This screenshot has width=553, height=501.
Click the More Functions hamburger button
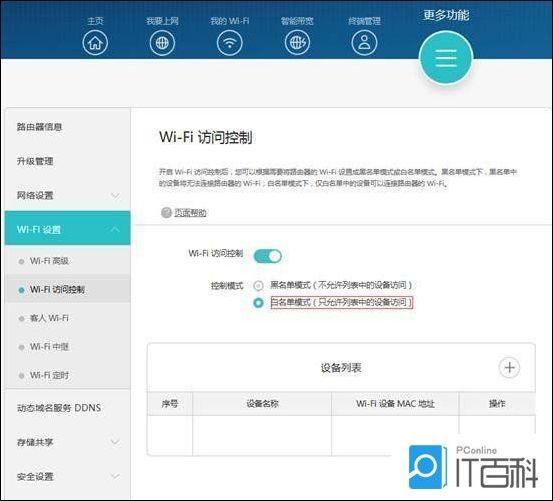[446, 57]
